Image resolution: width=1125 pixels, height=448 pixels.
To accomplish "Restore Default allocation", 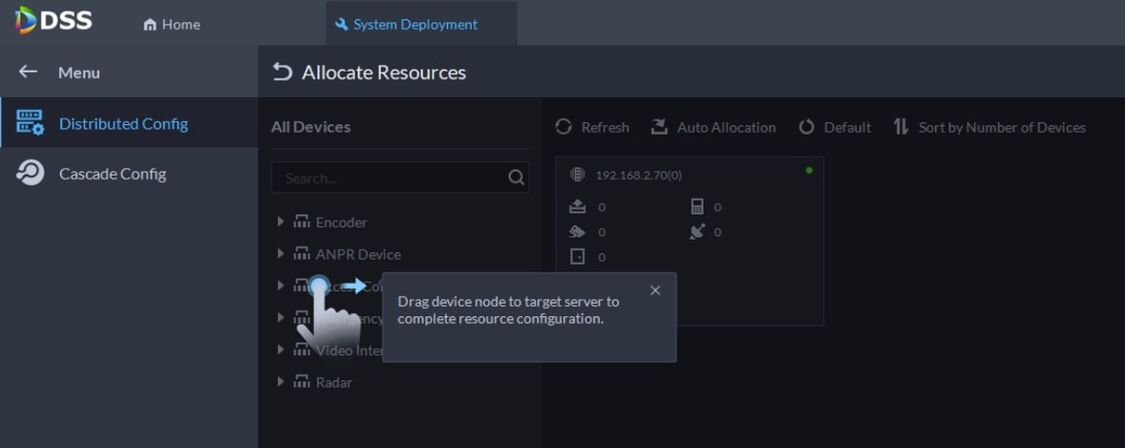I will 835,127.
